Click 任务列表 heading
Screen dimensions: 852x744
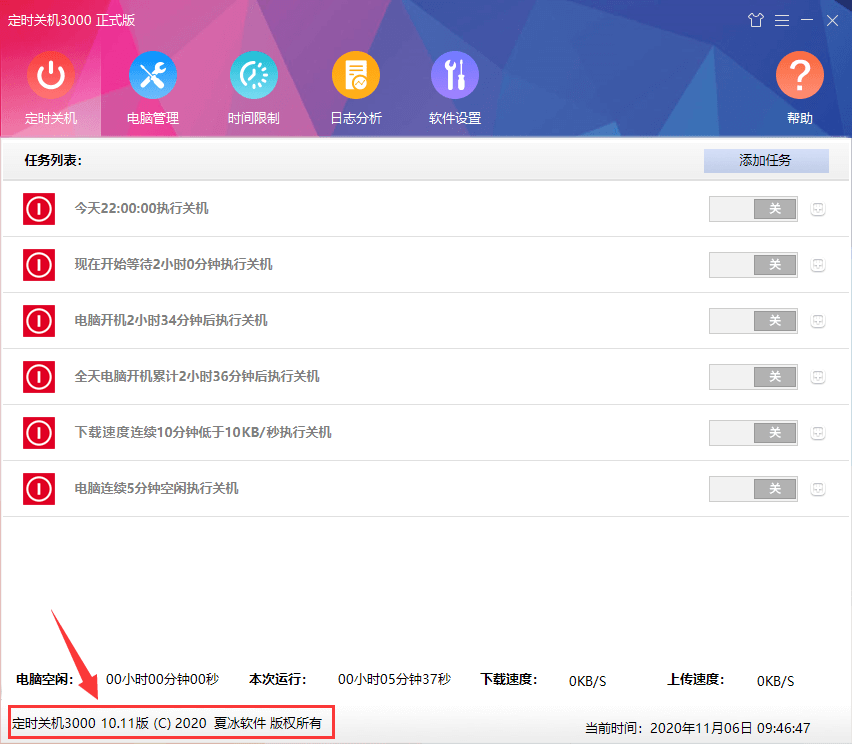53,160
